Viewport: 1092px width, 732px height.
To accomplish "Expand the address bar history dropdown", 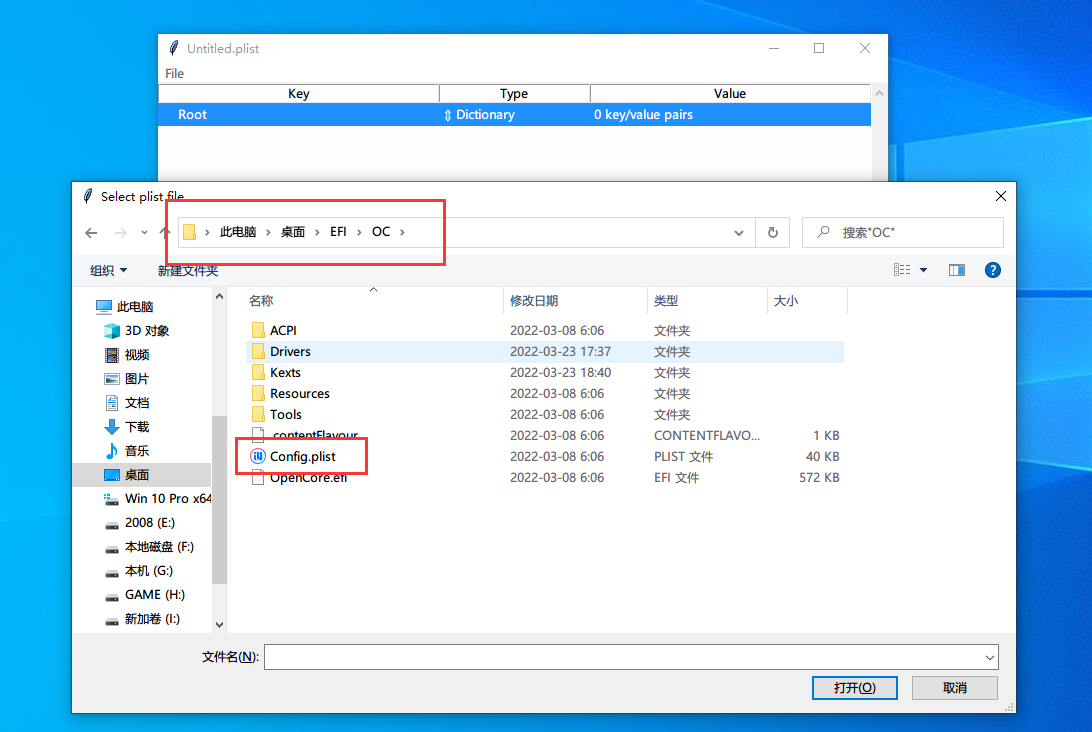I will point(739,233).
